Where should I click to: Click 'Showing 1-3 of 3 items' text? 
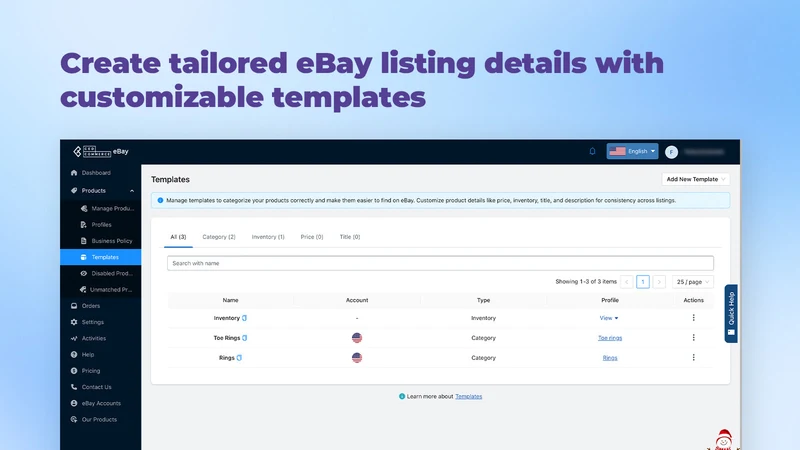pos(586,282)
